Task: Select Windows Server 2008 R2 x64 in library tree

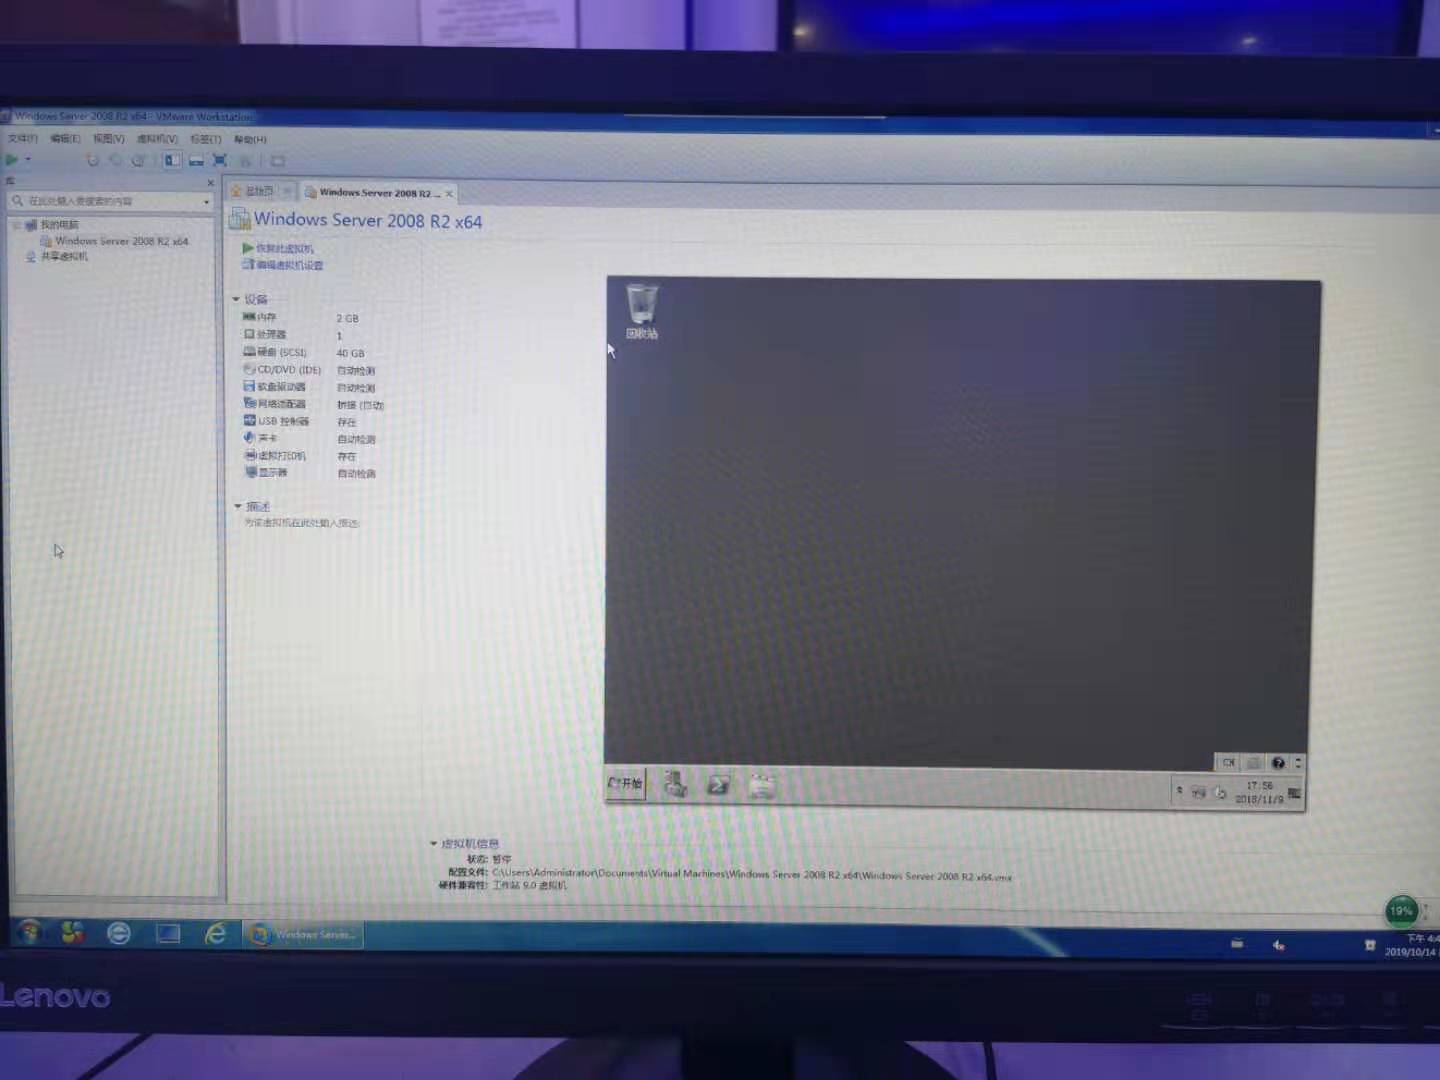Action: [121, 241]
